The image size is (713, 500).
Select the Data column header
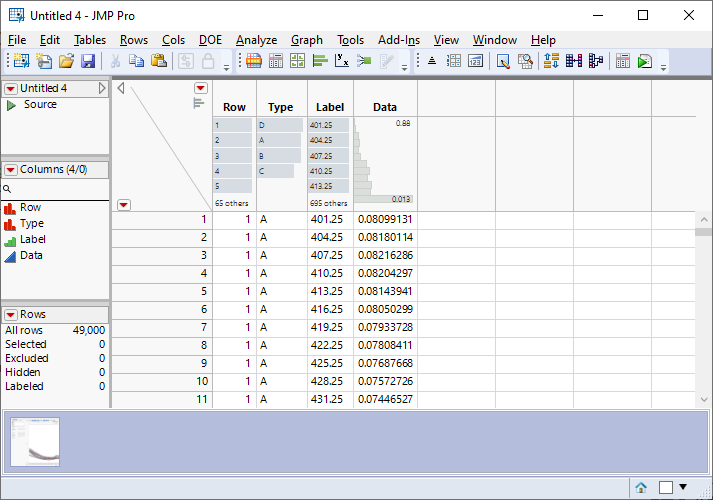click(x=385, y=107)
